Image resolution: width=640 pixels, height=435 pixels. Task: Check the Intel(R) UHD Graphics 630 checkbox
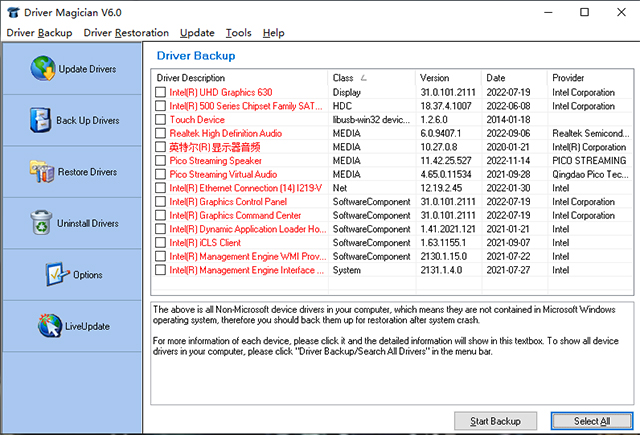[x=160, y=92]
